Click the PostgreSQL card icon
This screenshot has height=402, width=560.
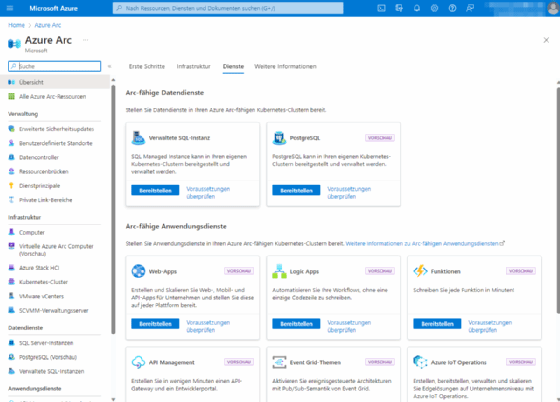(279, 138)
